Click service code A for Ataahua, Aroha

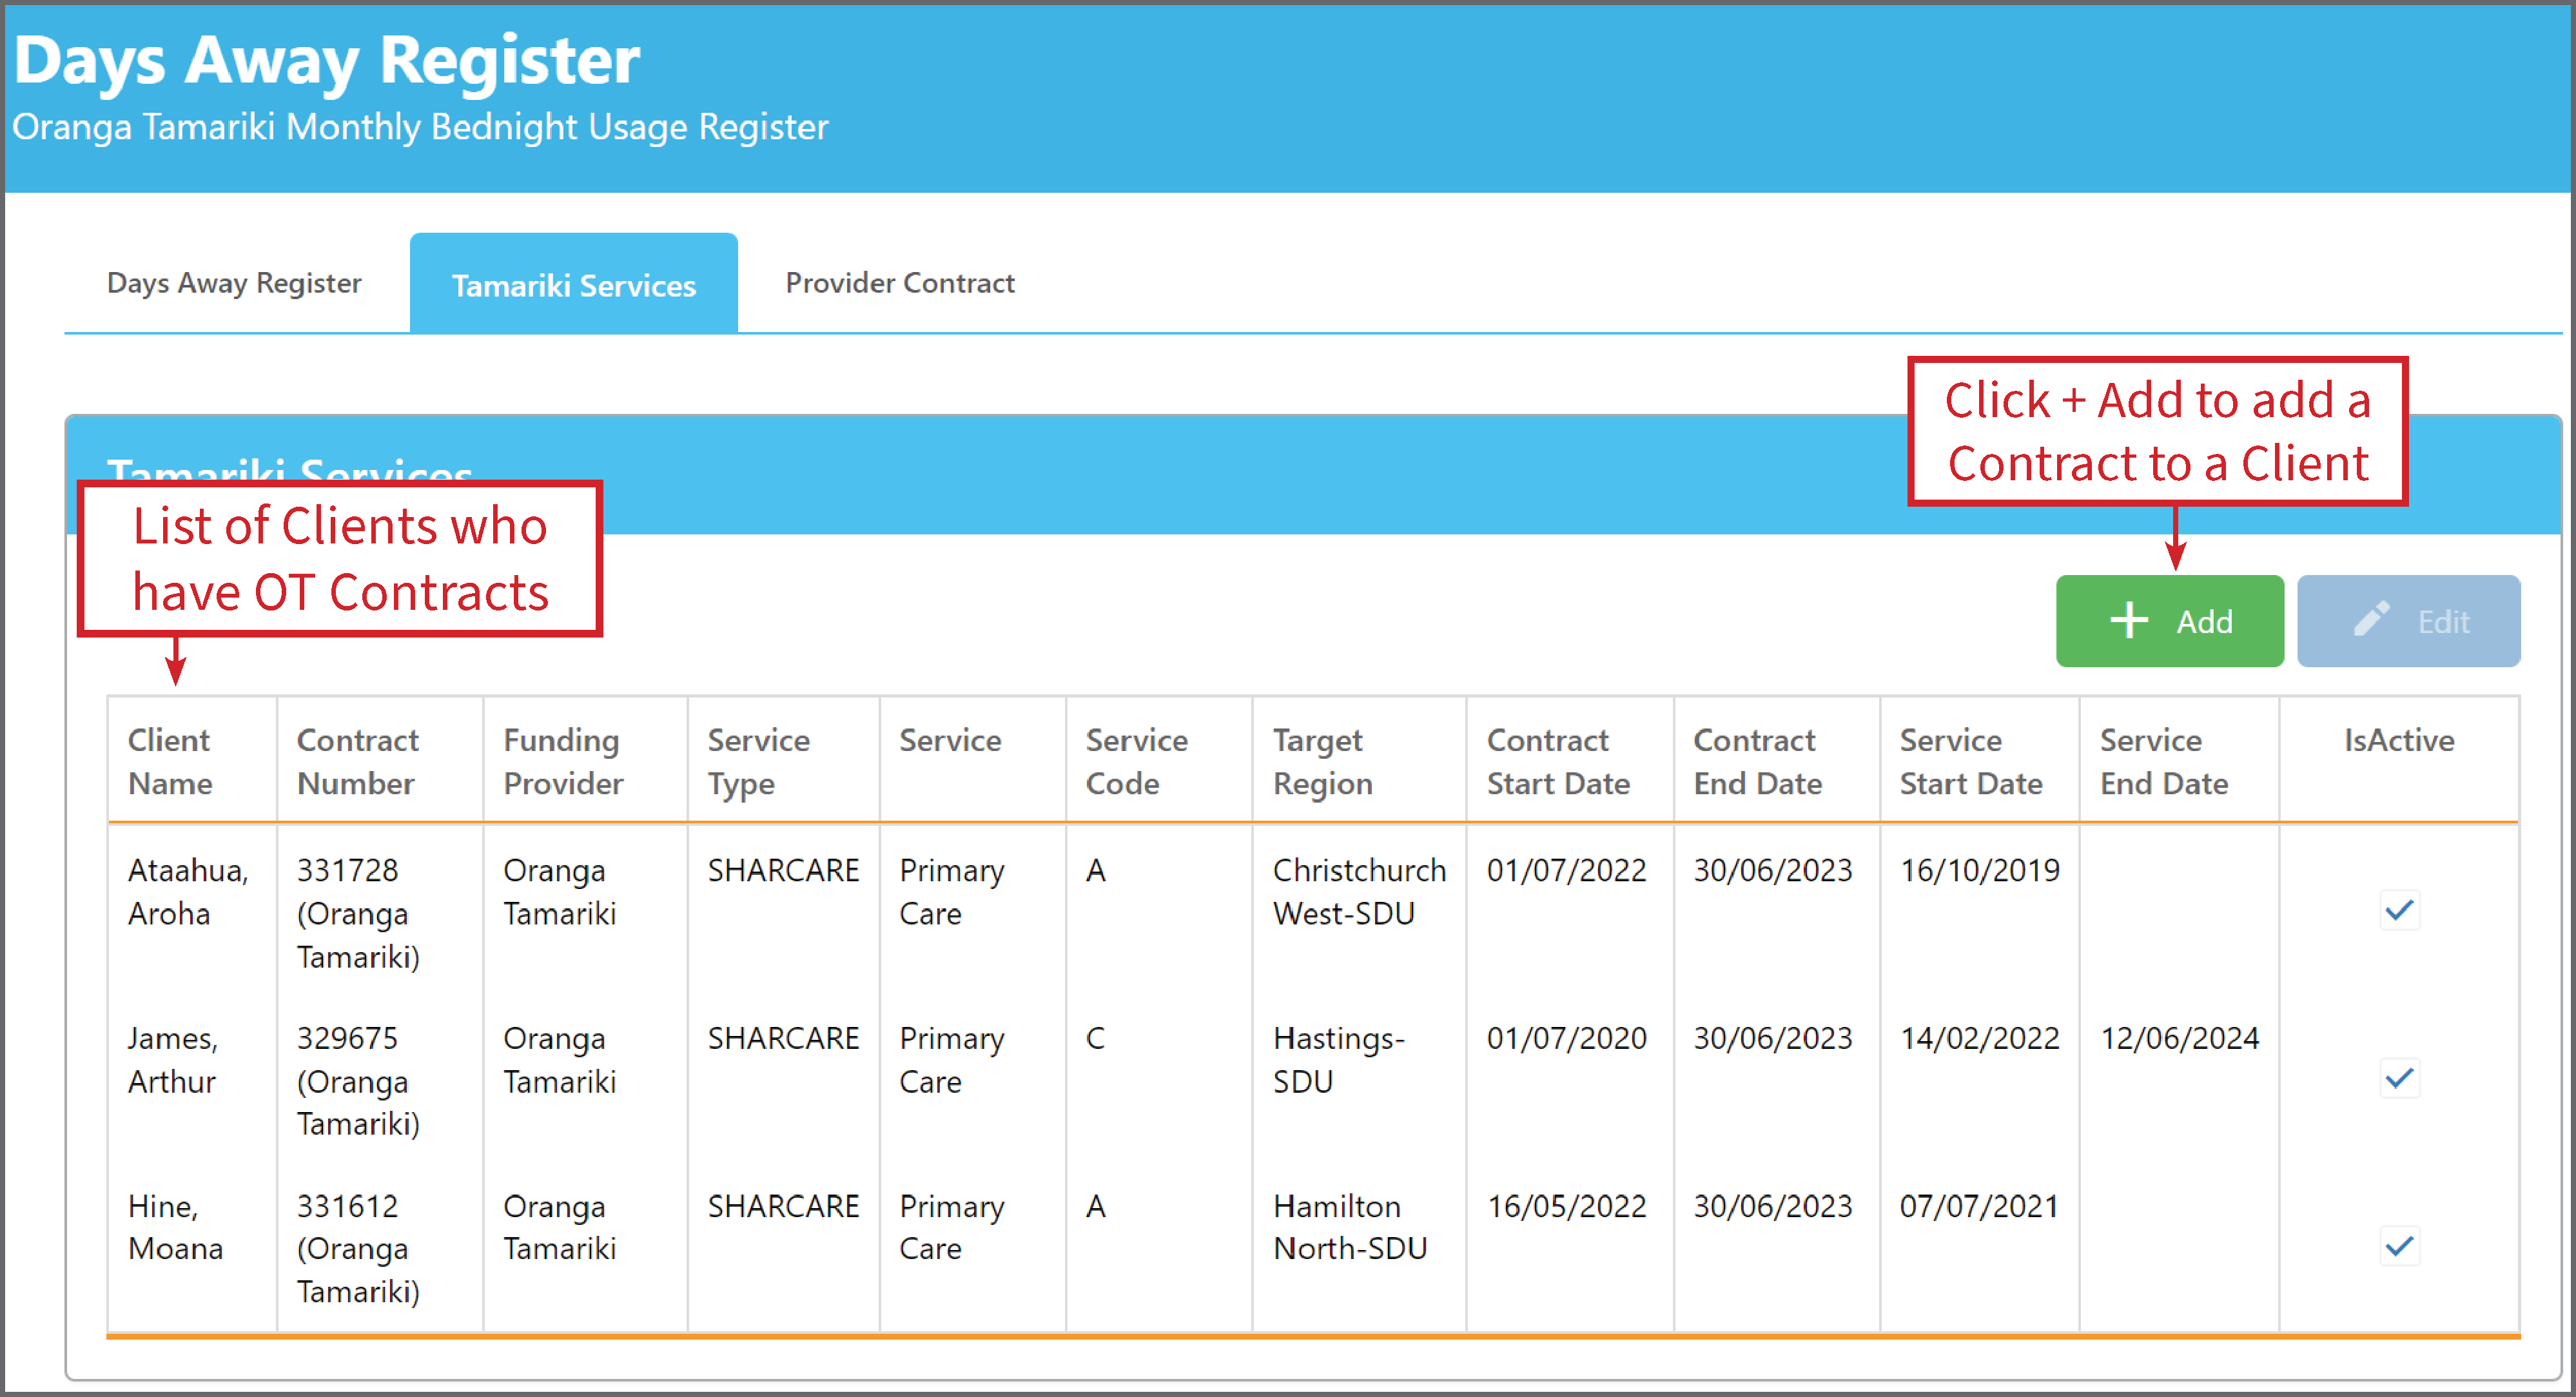[1095, 870]
